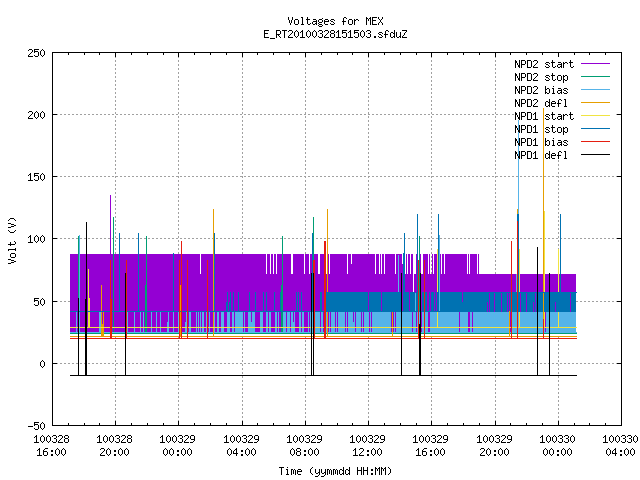Click the black NPD1 defl legend line

(x=595, y=155)
